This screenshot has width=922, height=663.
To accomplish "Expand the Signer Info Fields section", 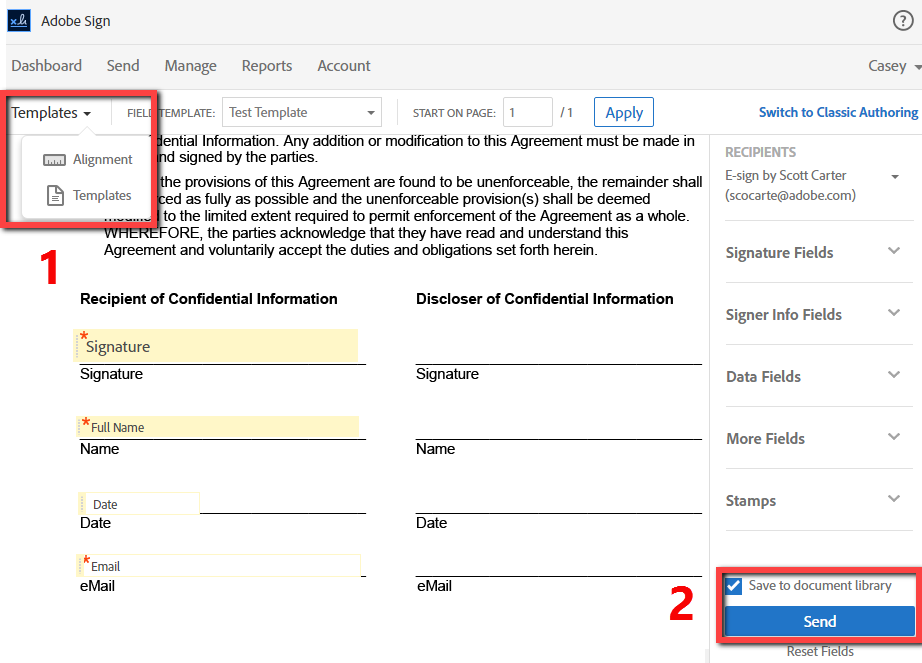I will pyautogui.click(x=894, y=314).
